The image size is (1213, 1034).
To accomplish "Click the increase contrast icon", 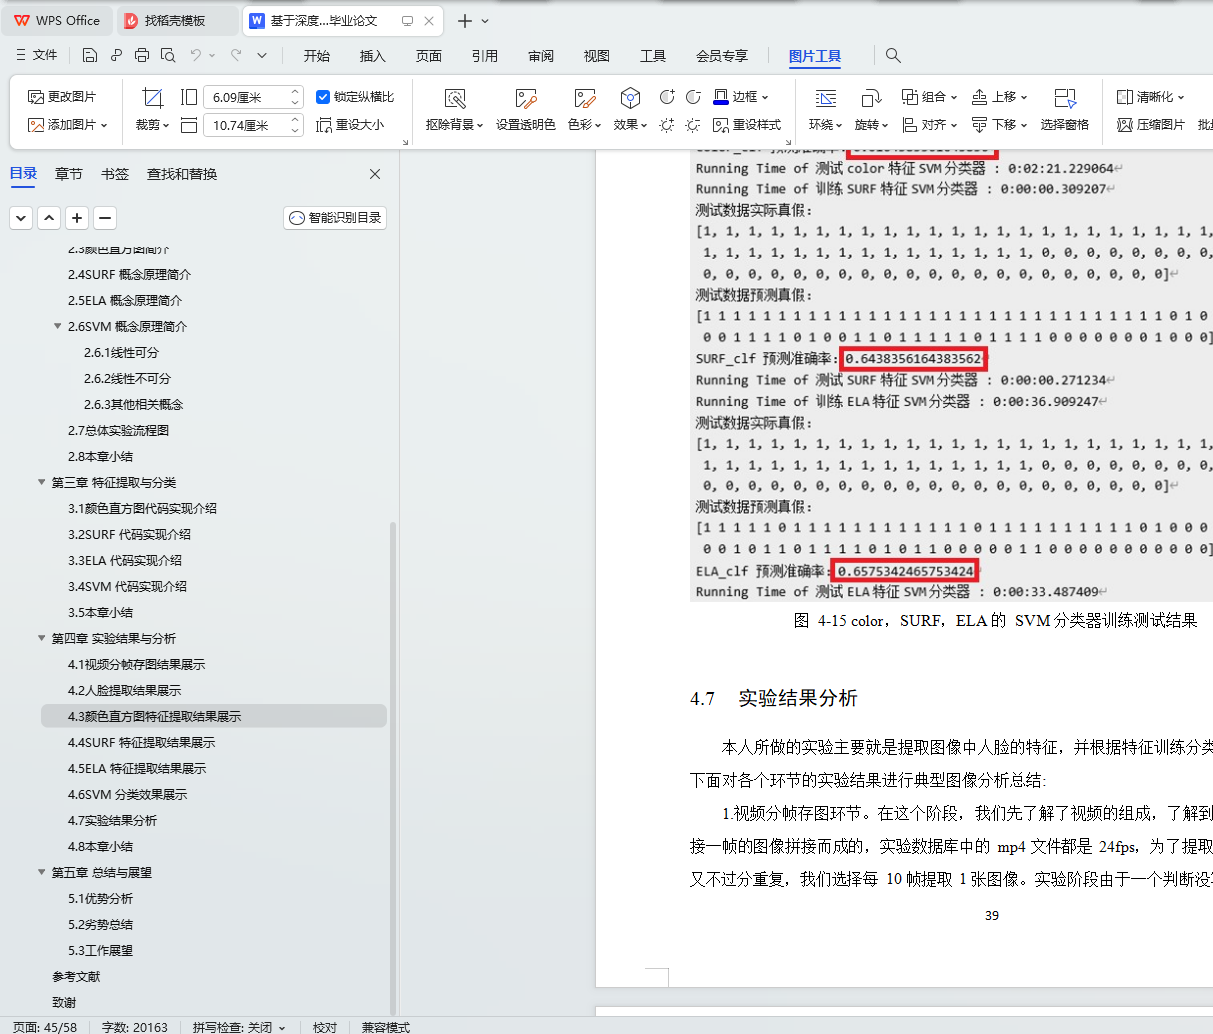I will click(x=667, y=97).
